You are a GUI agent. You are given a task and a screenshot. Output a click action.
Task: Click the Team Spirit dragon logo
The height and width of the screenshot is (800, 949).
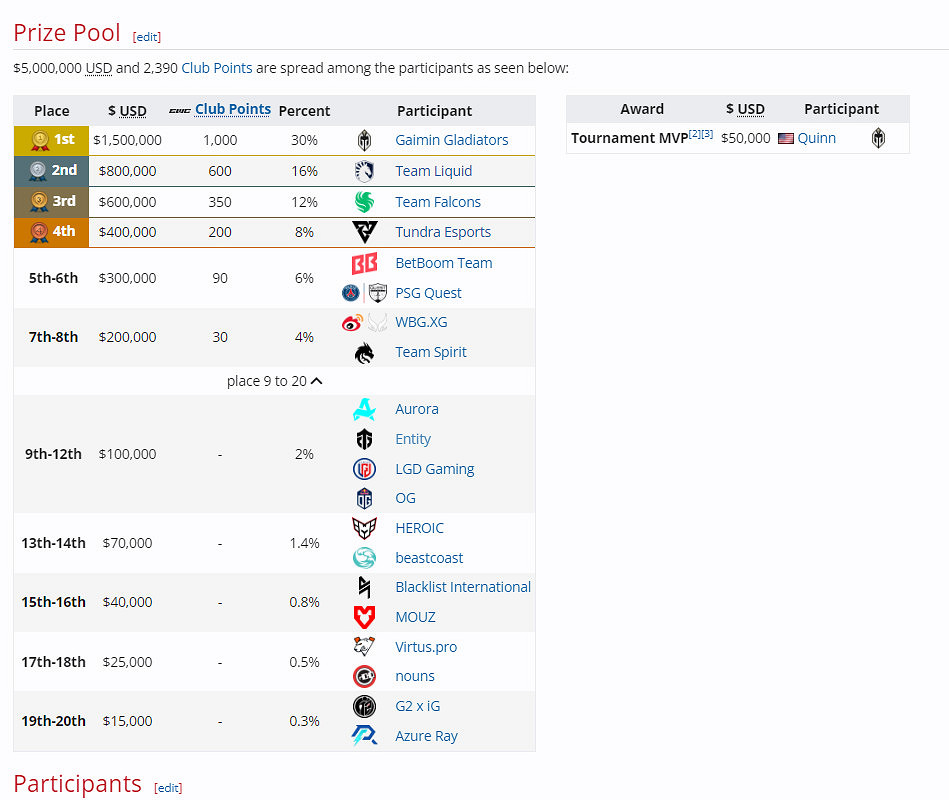tap(366, 351)
